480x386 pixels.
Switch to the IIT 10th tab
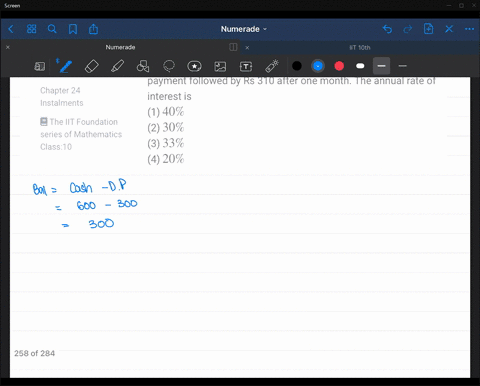point(360,48)
